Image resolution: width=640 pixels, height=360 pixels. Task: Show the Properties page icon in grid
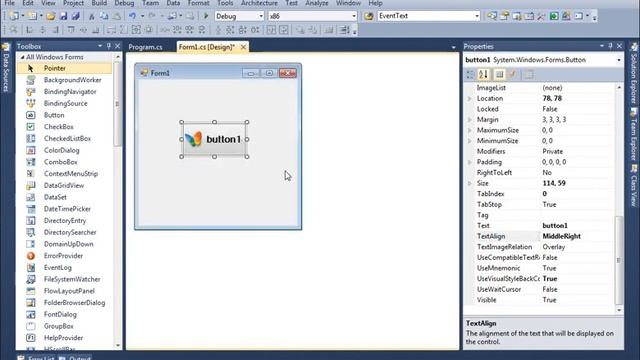[x=499, y=74]
